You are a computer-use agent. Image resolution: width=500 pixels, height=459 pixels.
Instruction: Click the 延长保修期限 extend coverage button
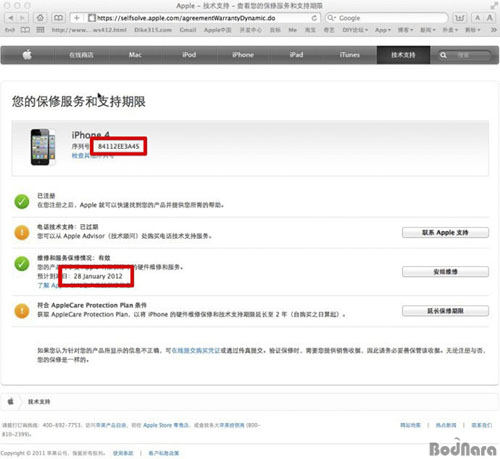point(445,311)
